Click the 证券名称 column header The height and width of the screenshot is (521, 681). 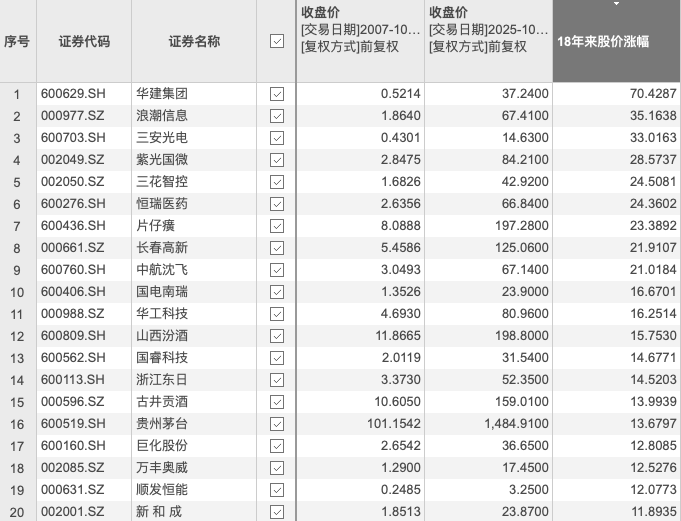coord(194,41)
